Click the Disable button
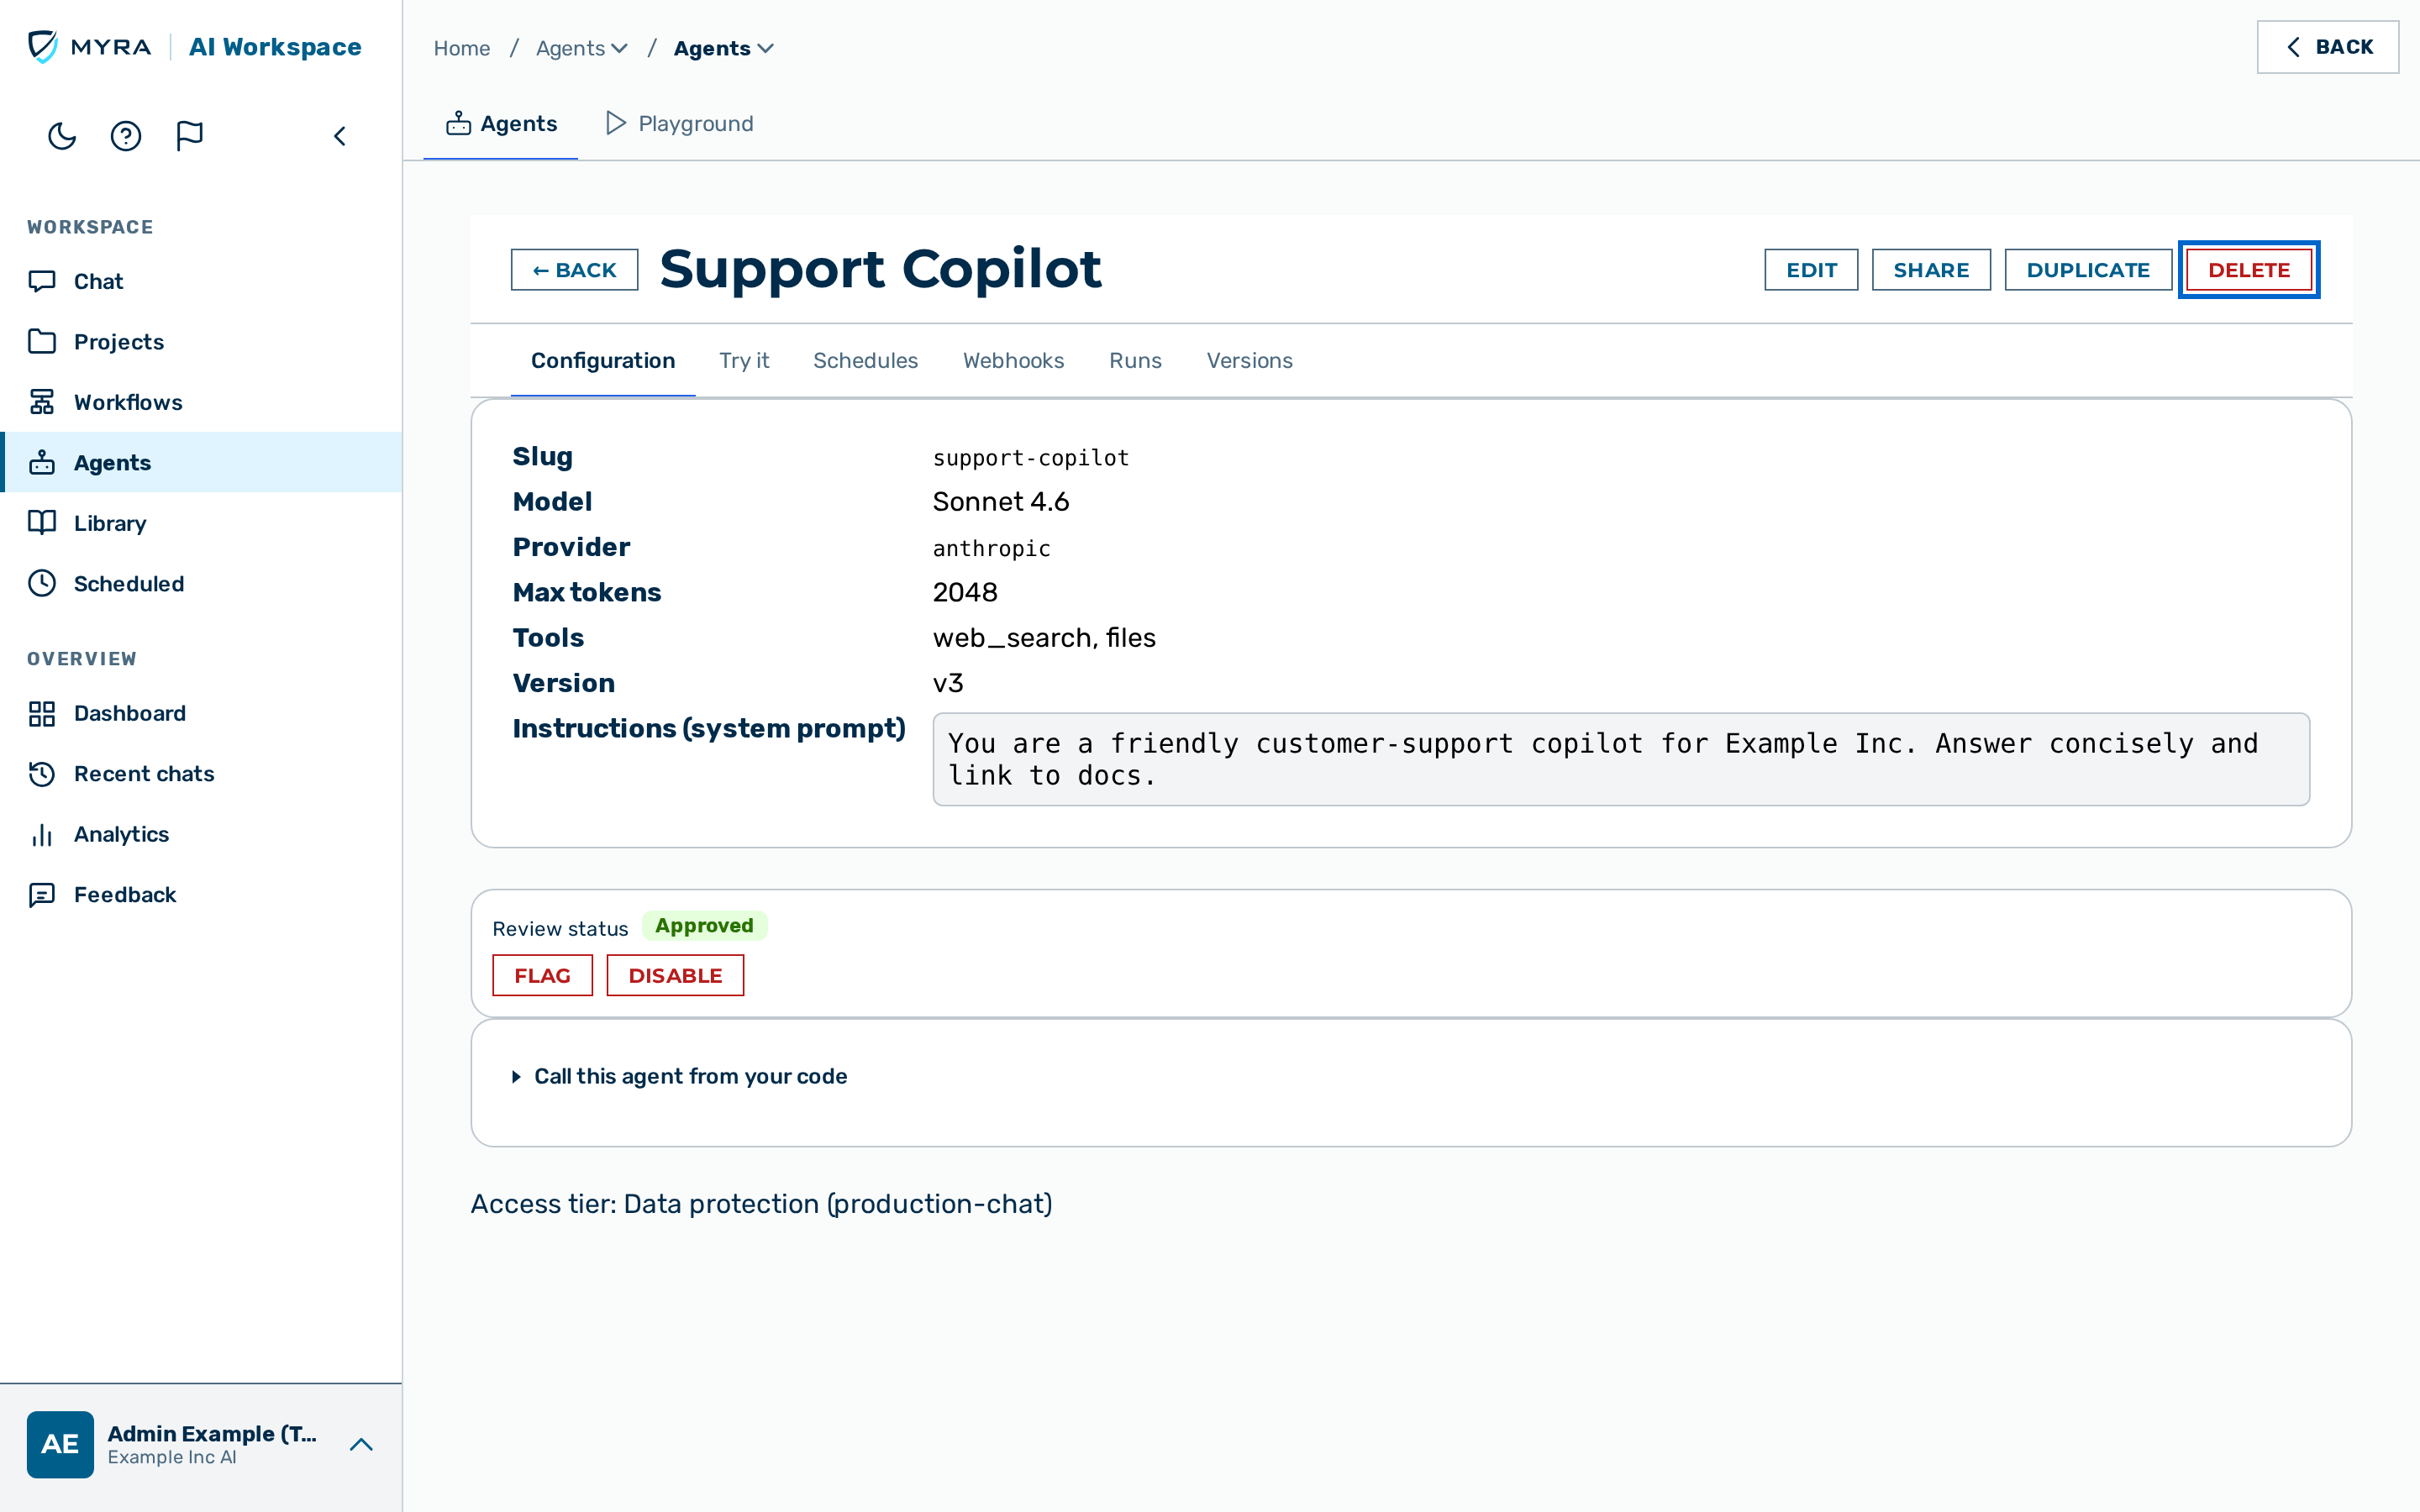Screen dimensions: 2420x1512 coord(675,975)
